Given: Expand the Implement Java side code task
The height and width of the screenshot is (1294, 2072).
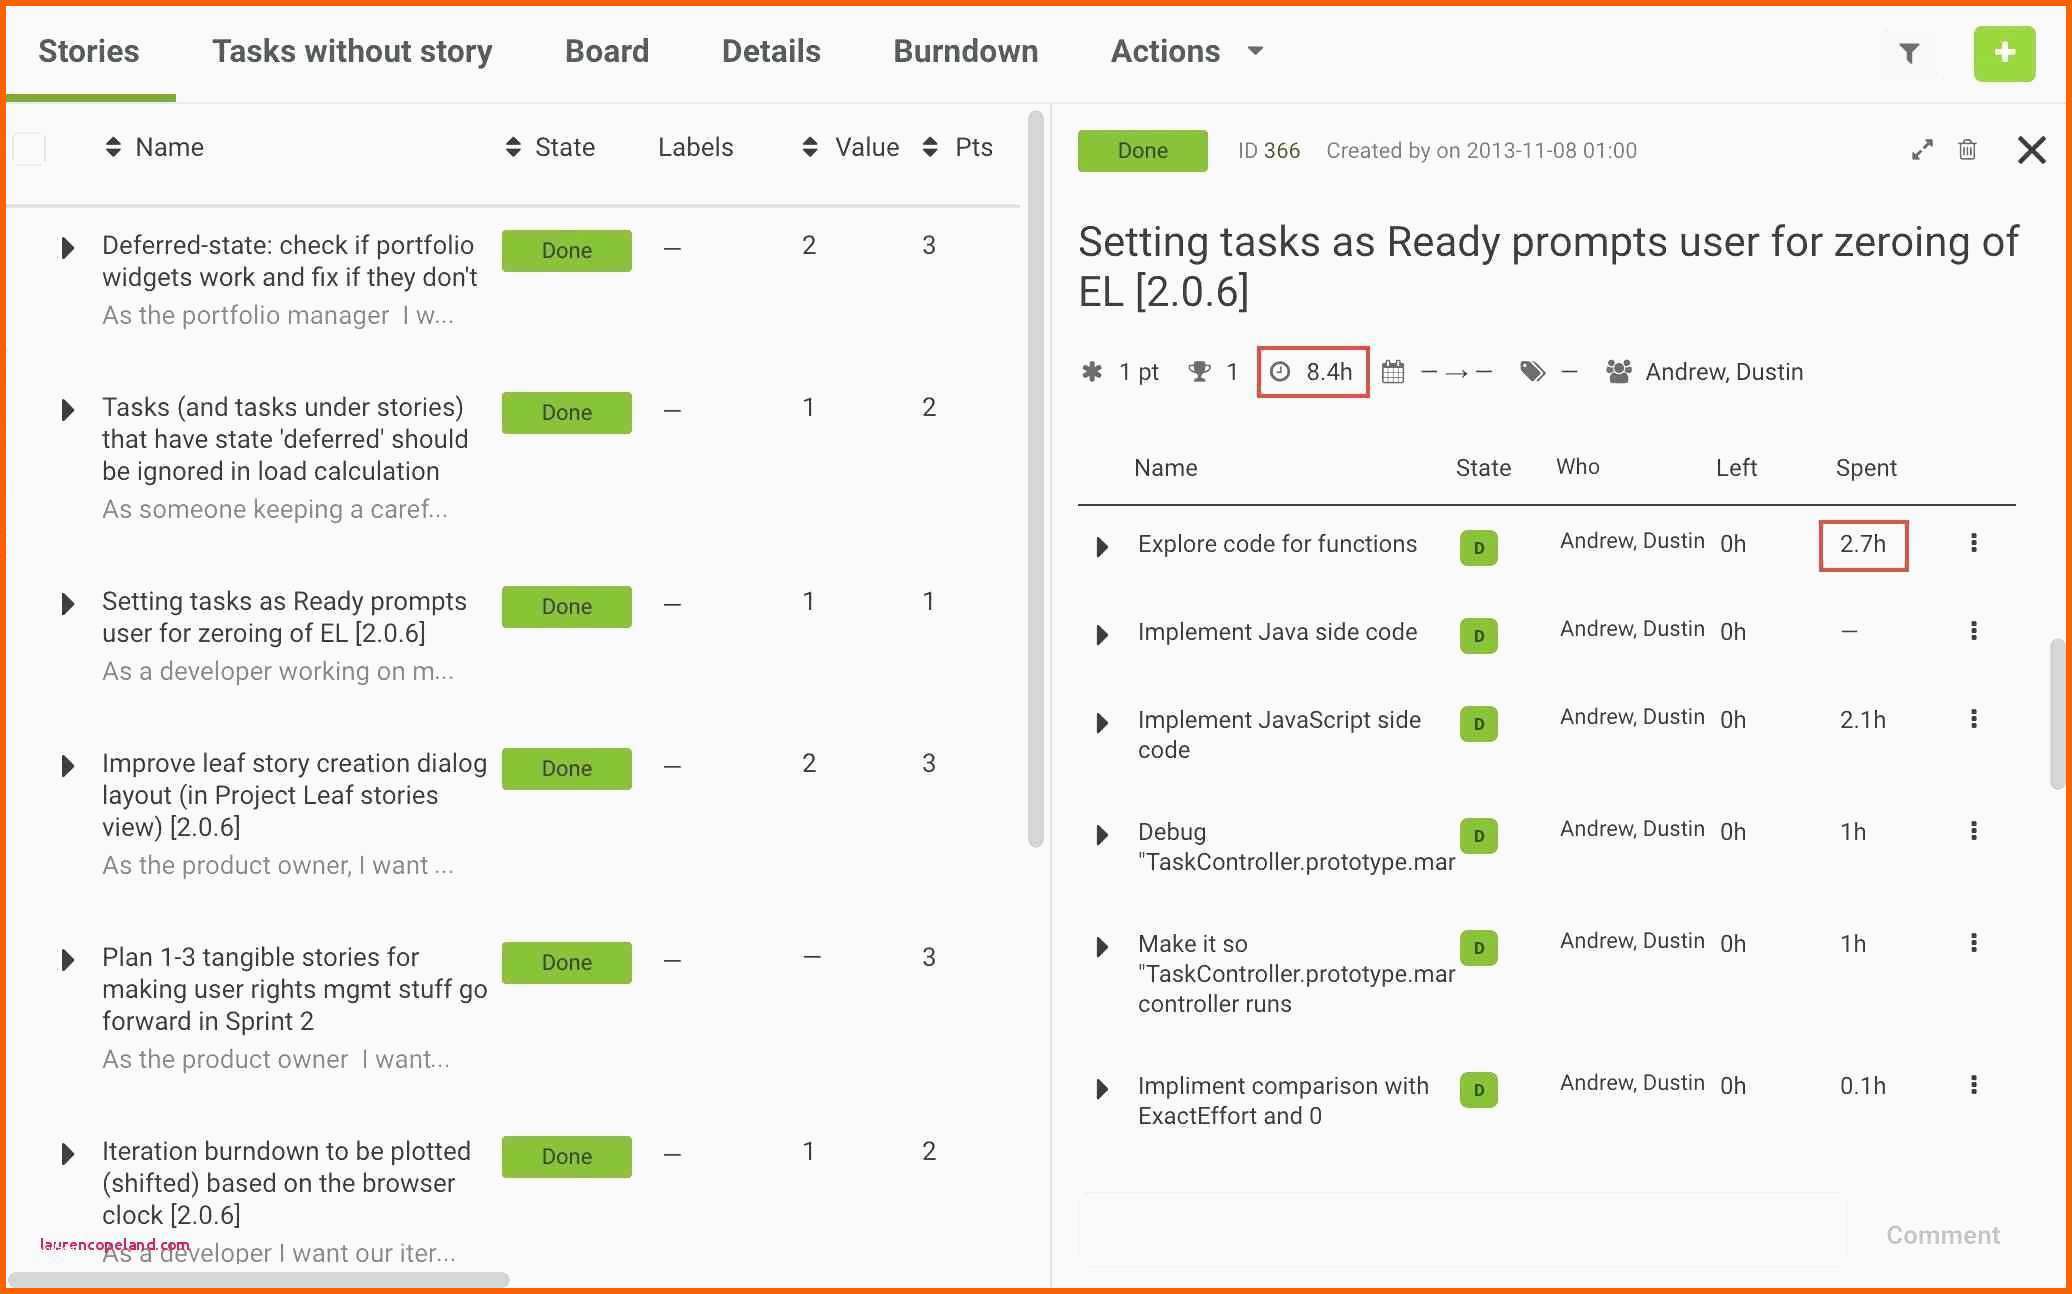Looking at the screenshot, I should click(1102, 635).
